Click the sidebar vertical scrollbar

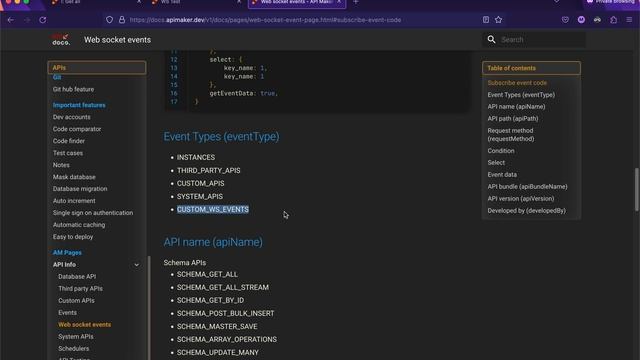click(149, 308)
